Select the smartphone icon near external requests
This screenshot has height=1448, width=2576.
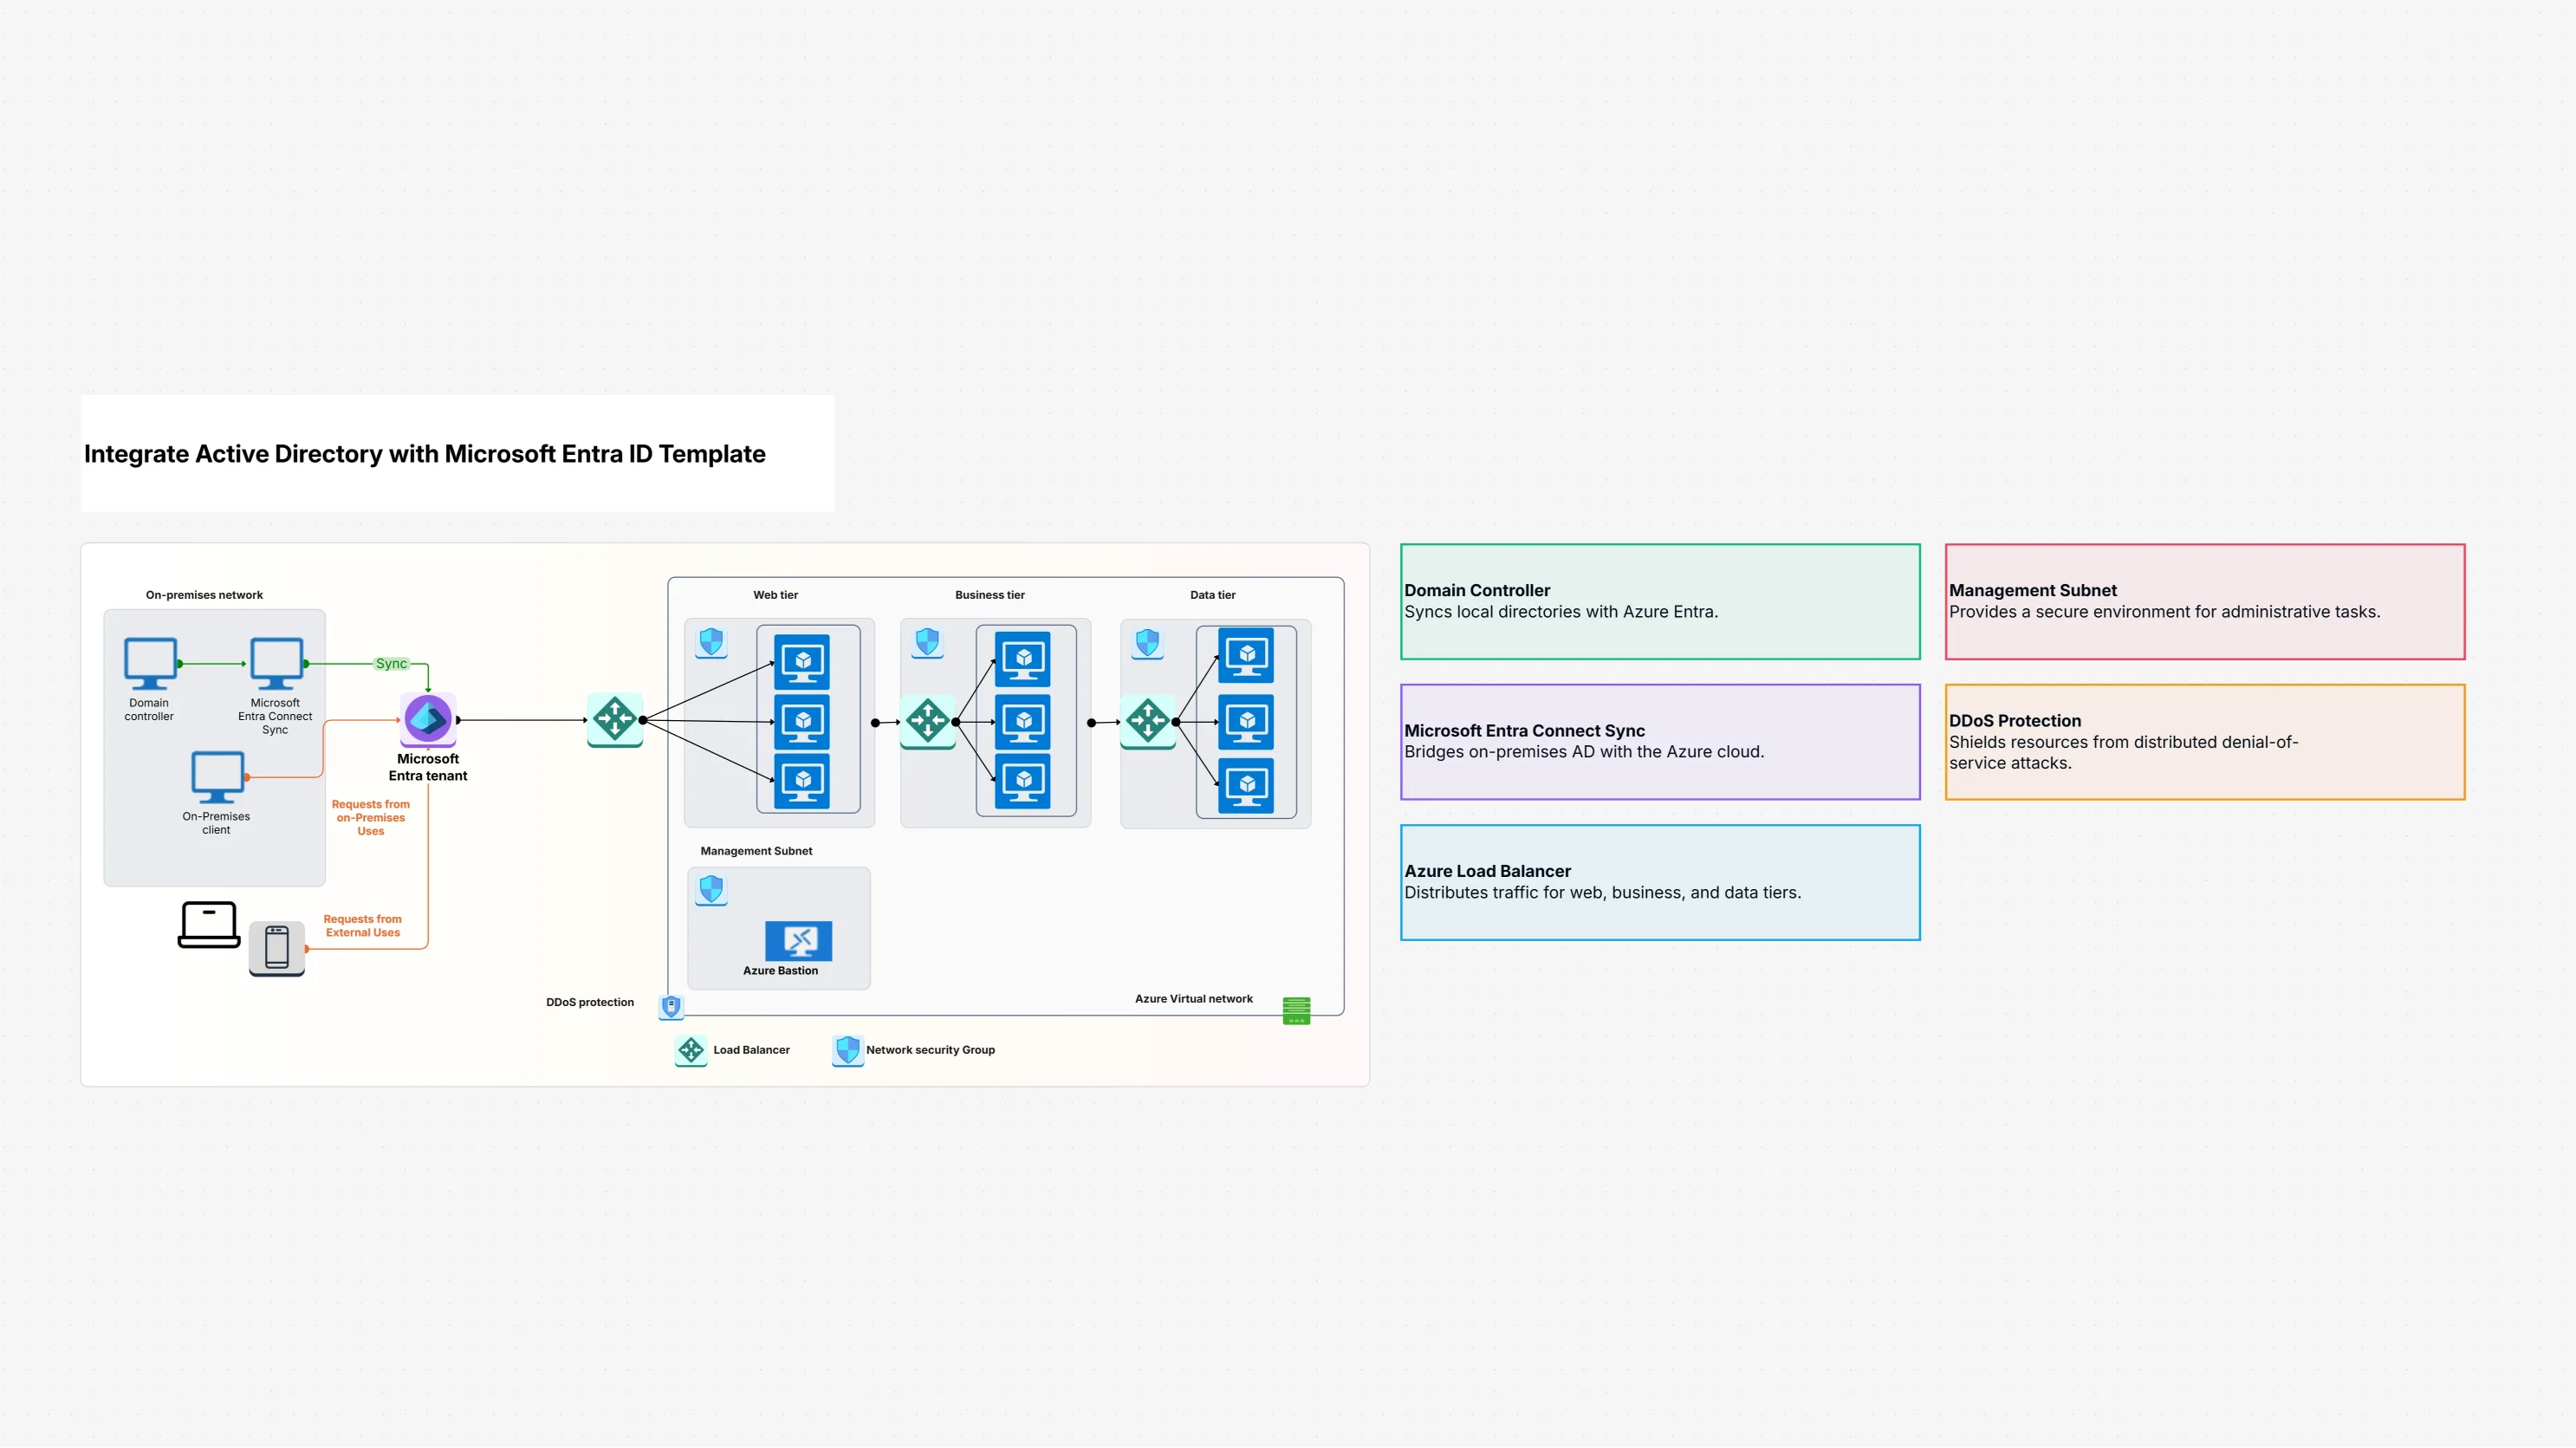(x=277, y=947)
